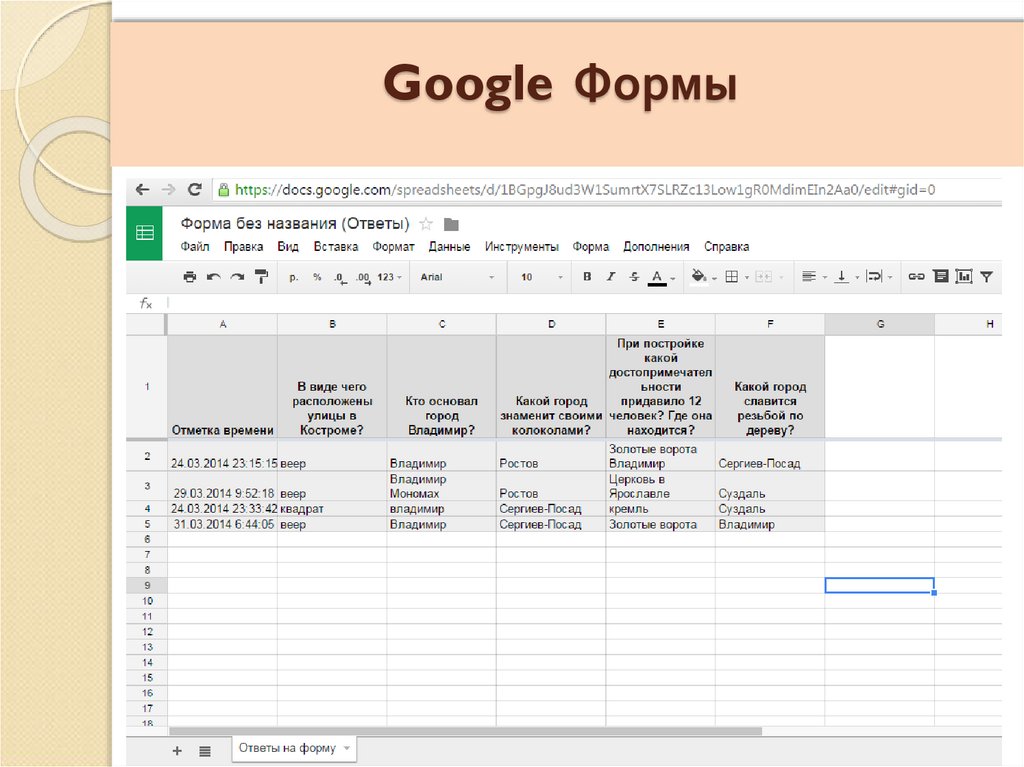Format as currency (р.)
Screen dimensions: 1024x767
pos(294,277)
